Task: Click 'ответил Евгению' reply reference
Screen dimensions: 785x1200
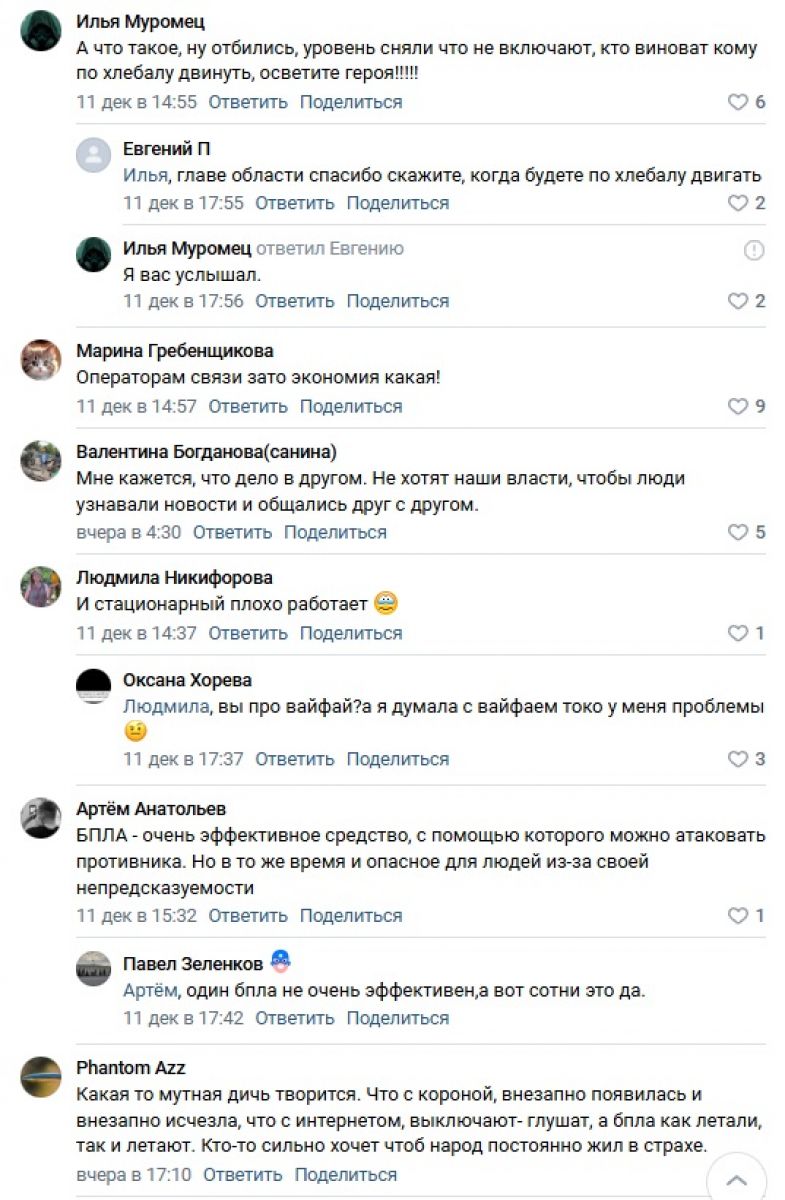Action: click(330, 248)
